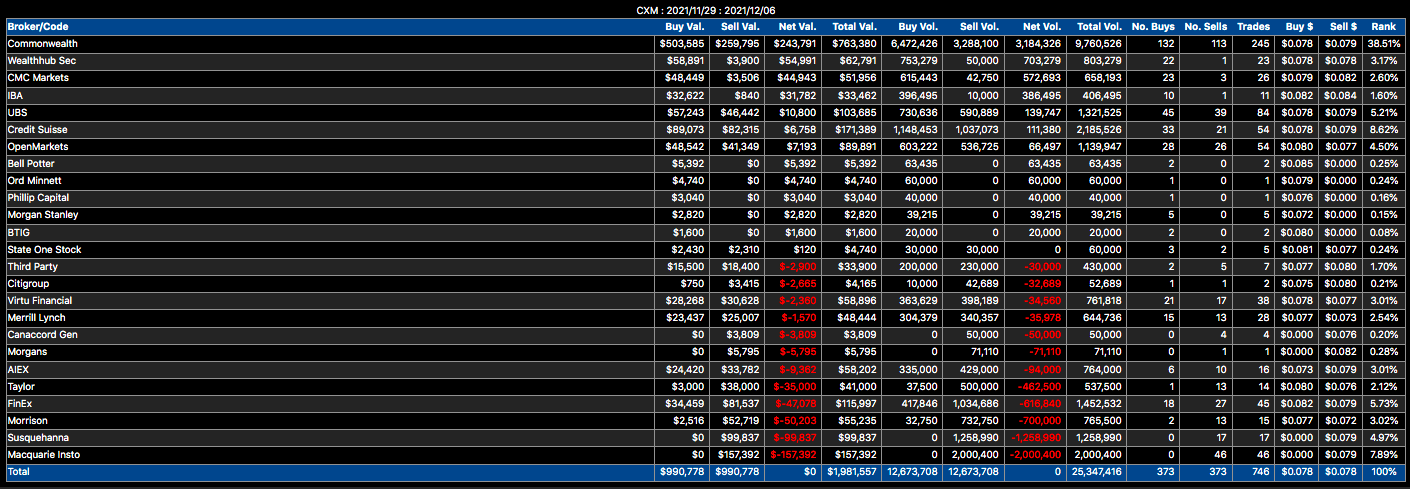
Task: Sort by the No. Sells column header
Action: 1205,27
